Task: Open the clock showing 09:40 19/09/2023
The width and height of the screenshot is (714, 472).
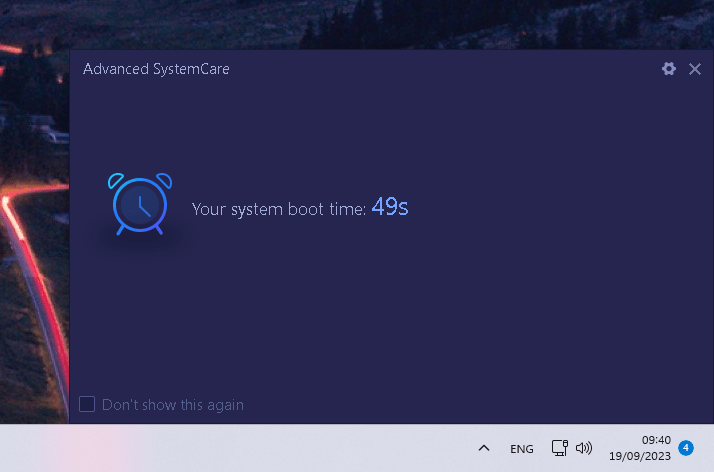Action: [x=640, y=448]
